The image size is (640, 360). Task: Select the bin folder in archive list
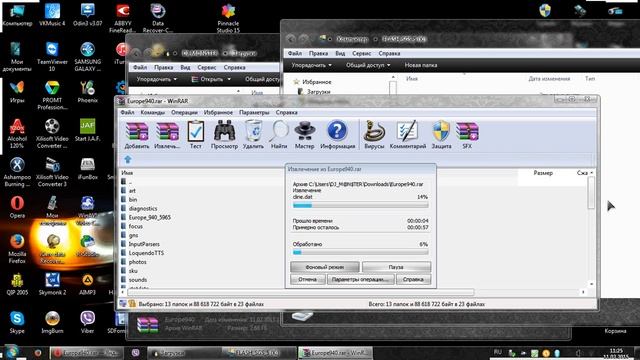(x=133, y=200)
